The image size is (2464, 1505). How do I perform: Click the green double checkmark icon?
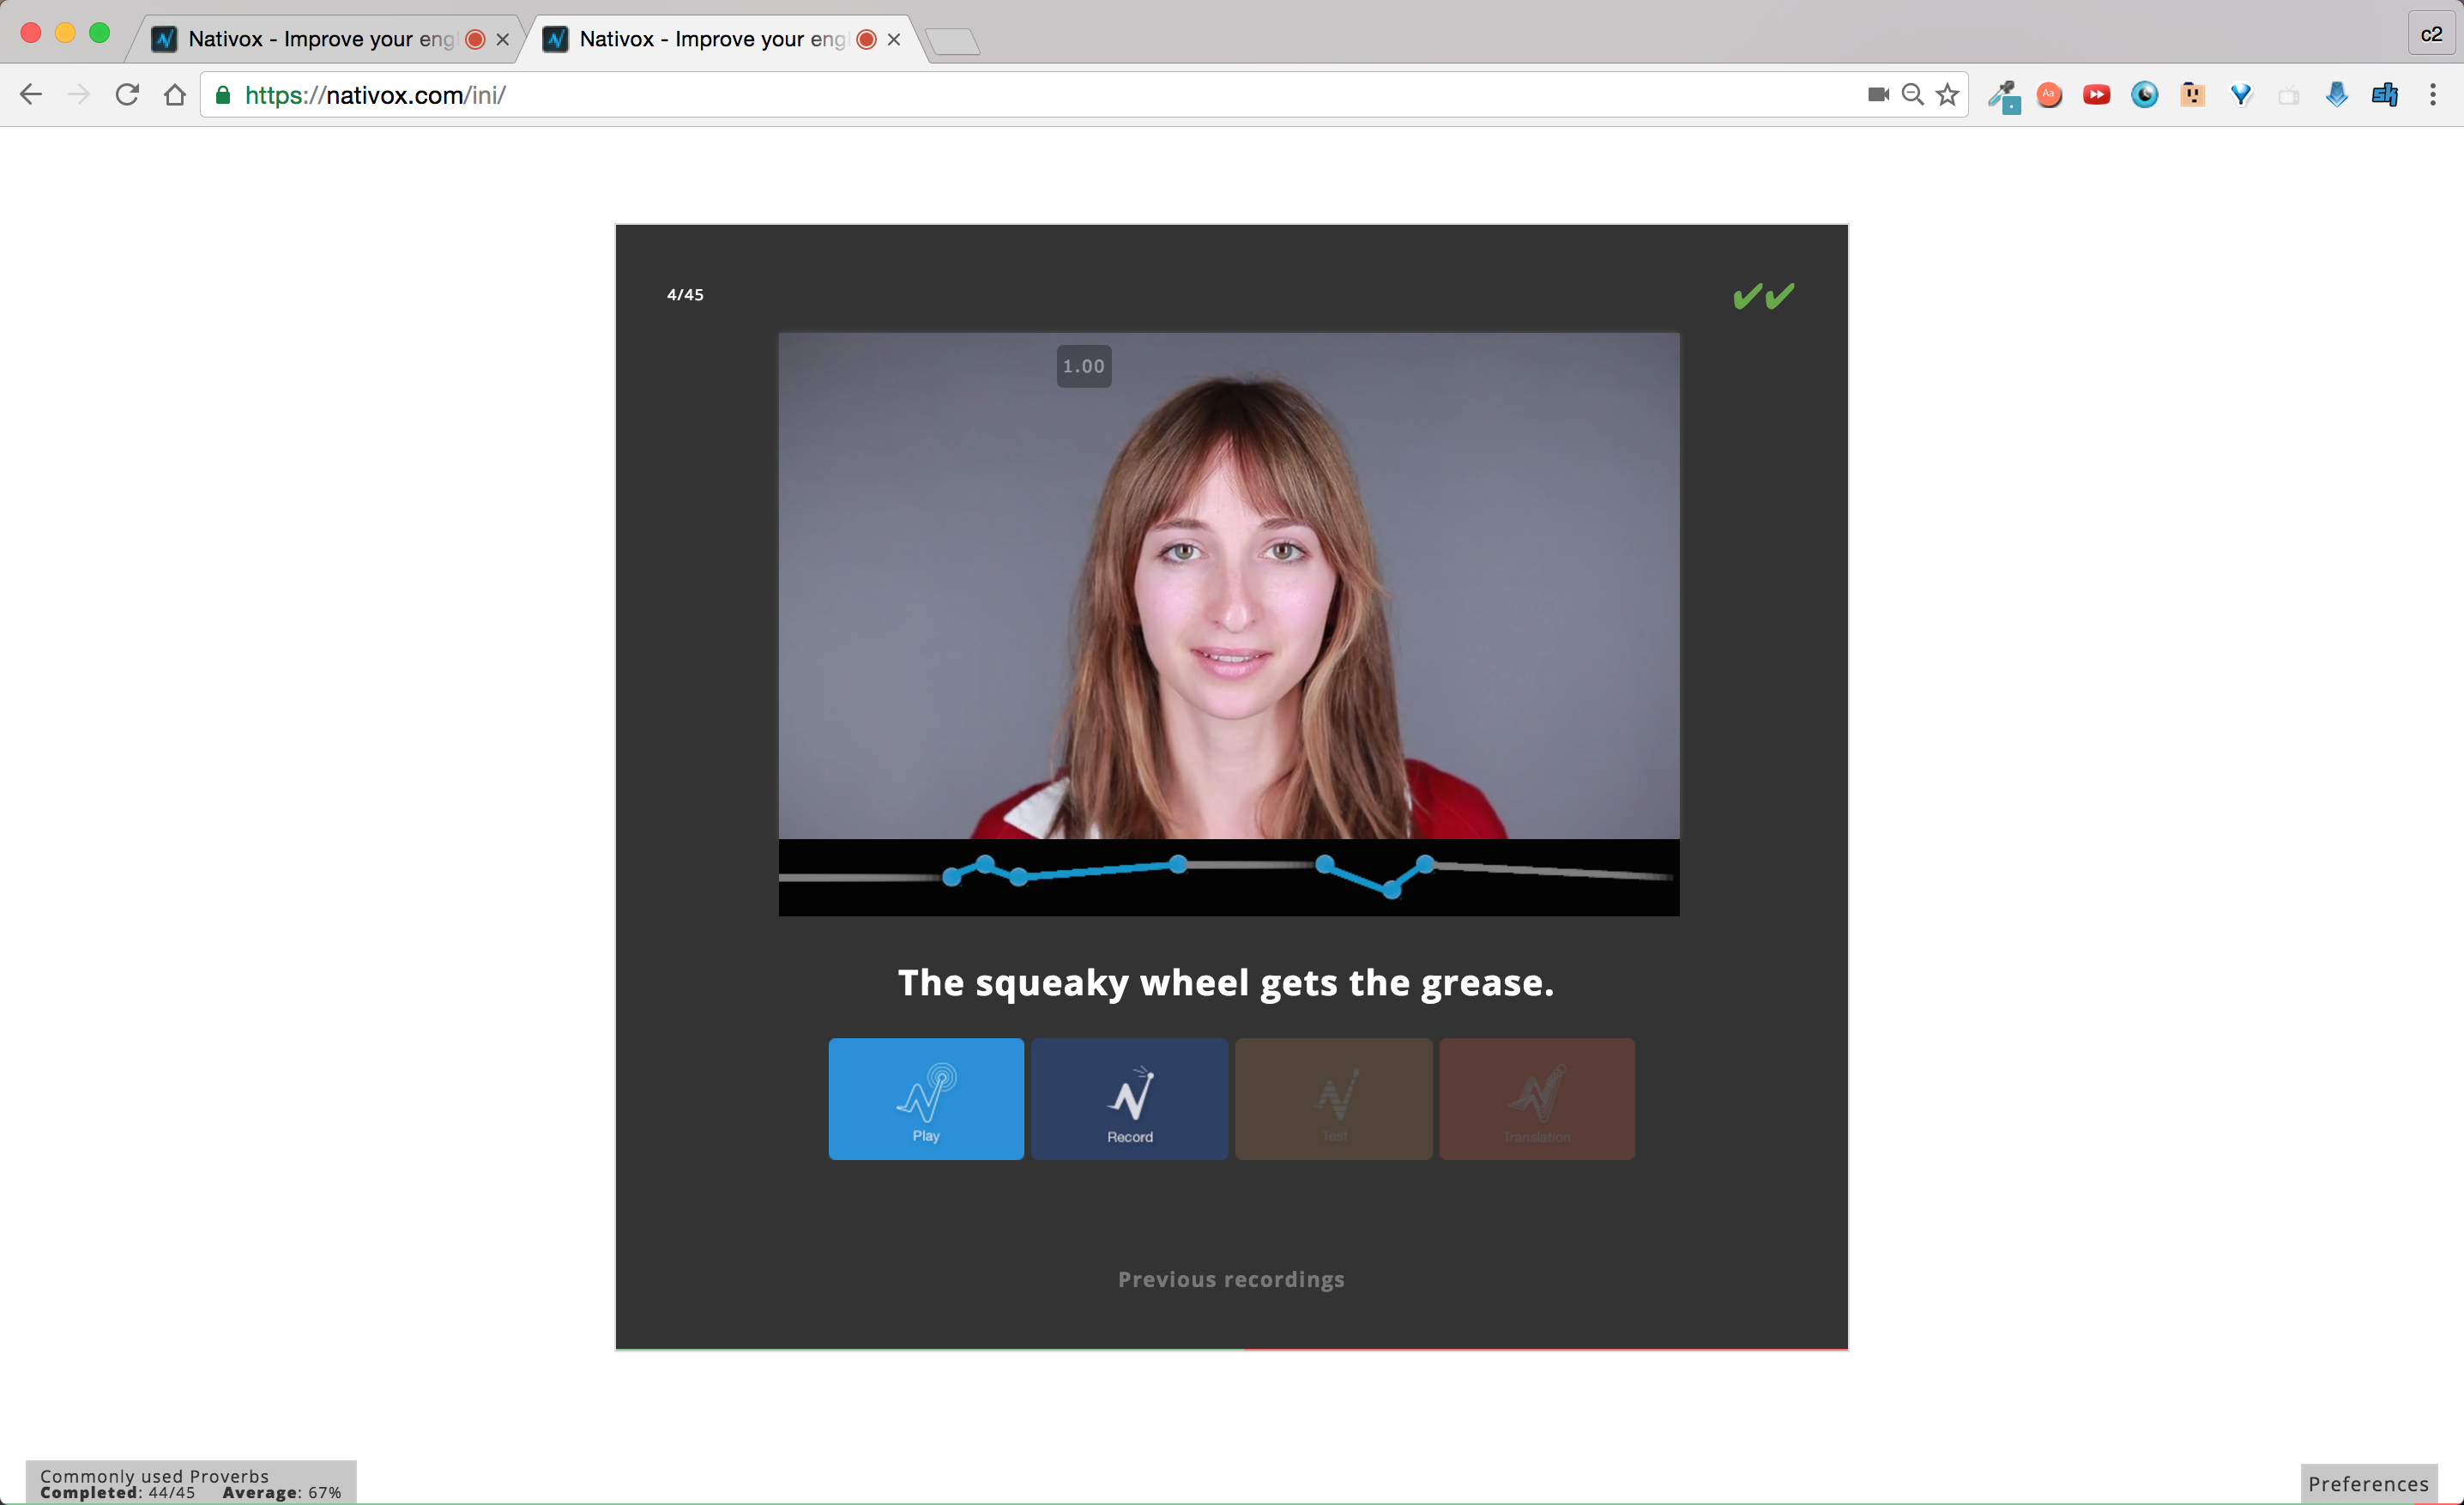pos(1763,296)
